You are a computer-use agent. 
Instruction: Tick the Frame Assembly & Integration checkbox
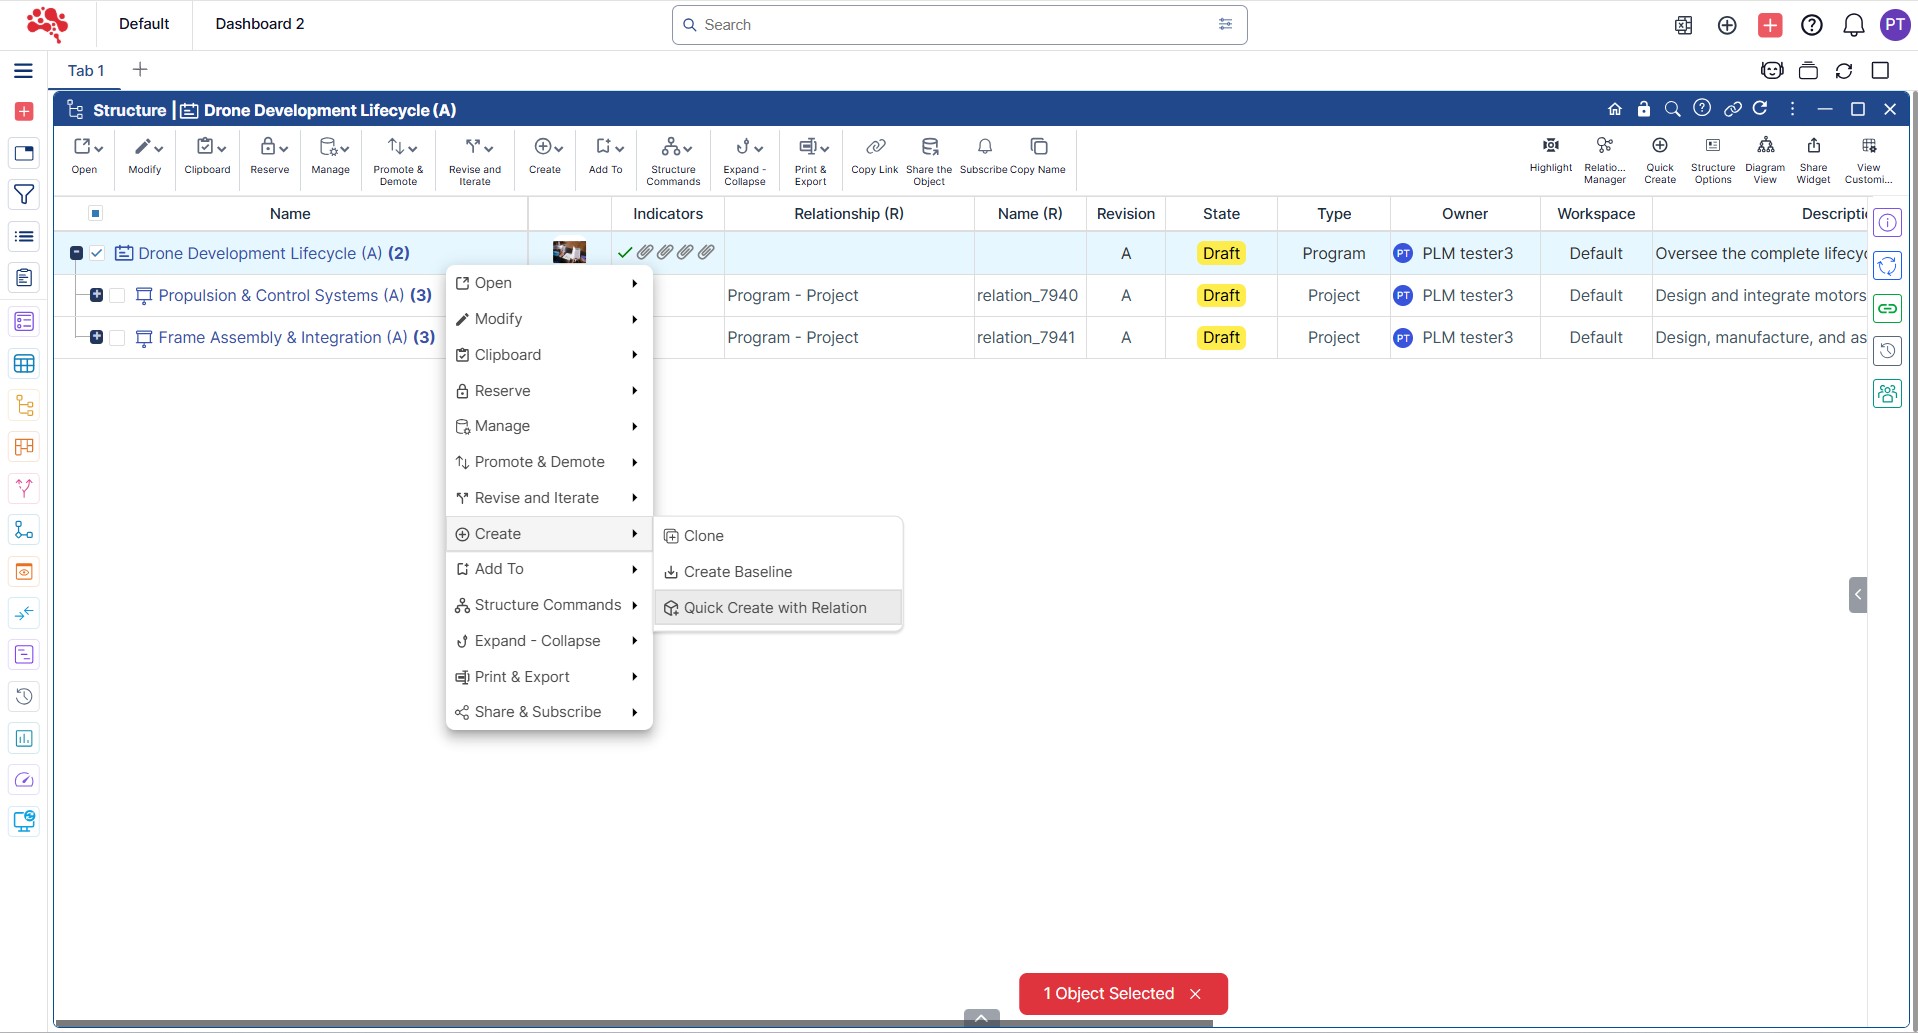pyautogui.click(x=117, y=338)
